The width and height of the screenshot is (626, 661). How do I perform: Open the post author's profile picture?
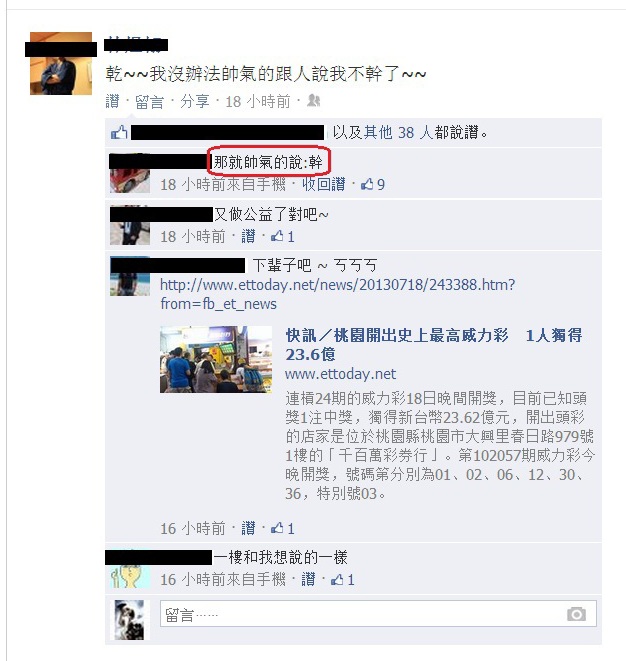click(61, 63)
